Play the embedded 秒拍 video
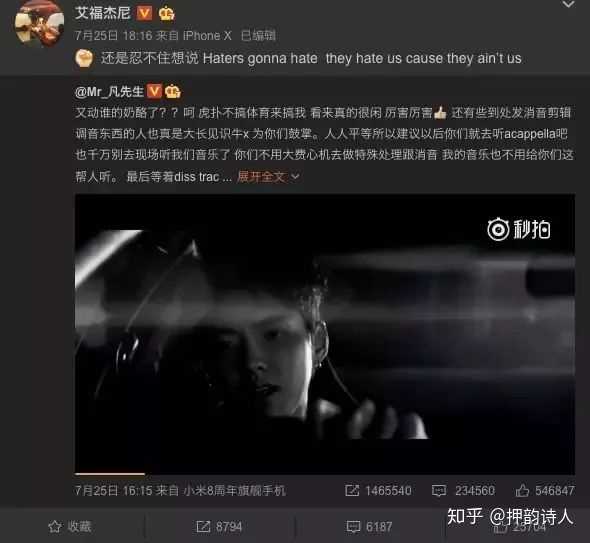 coord(325,334)
